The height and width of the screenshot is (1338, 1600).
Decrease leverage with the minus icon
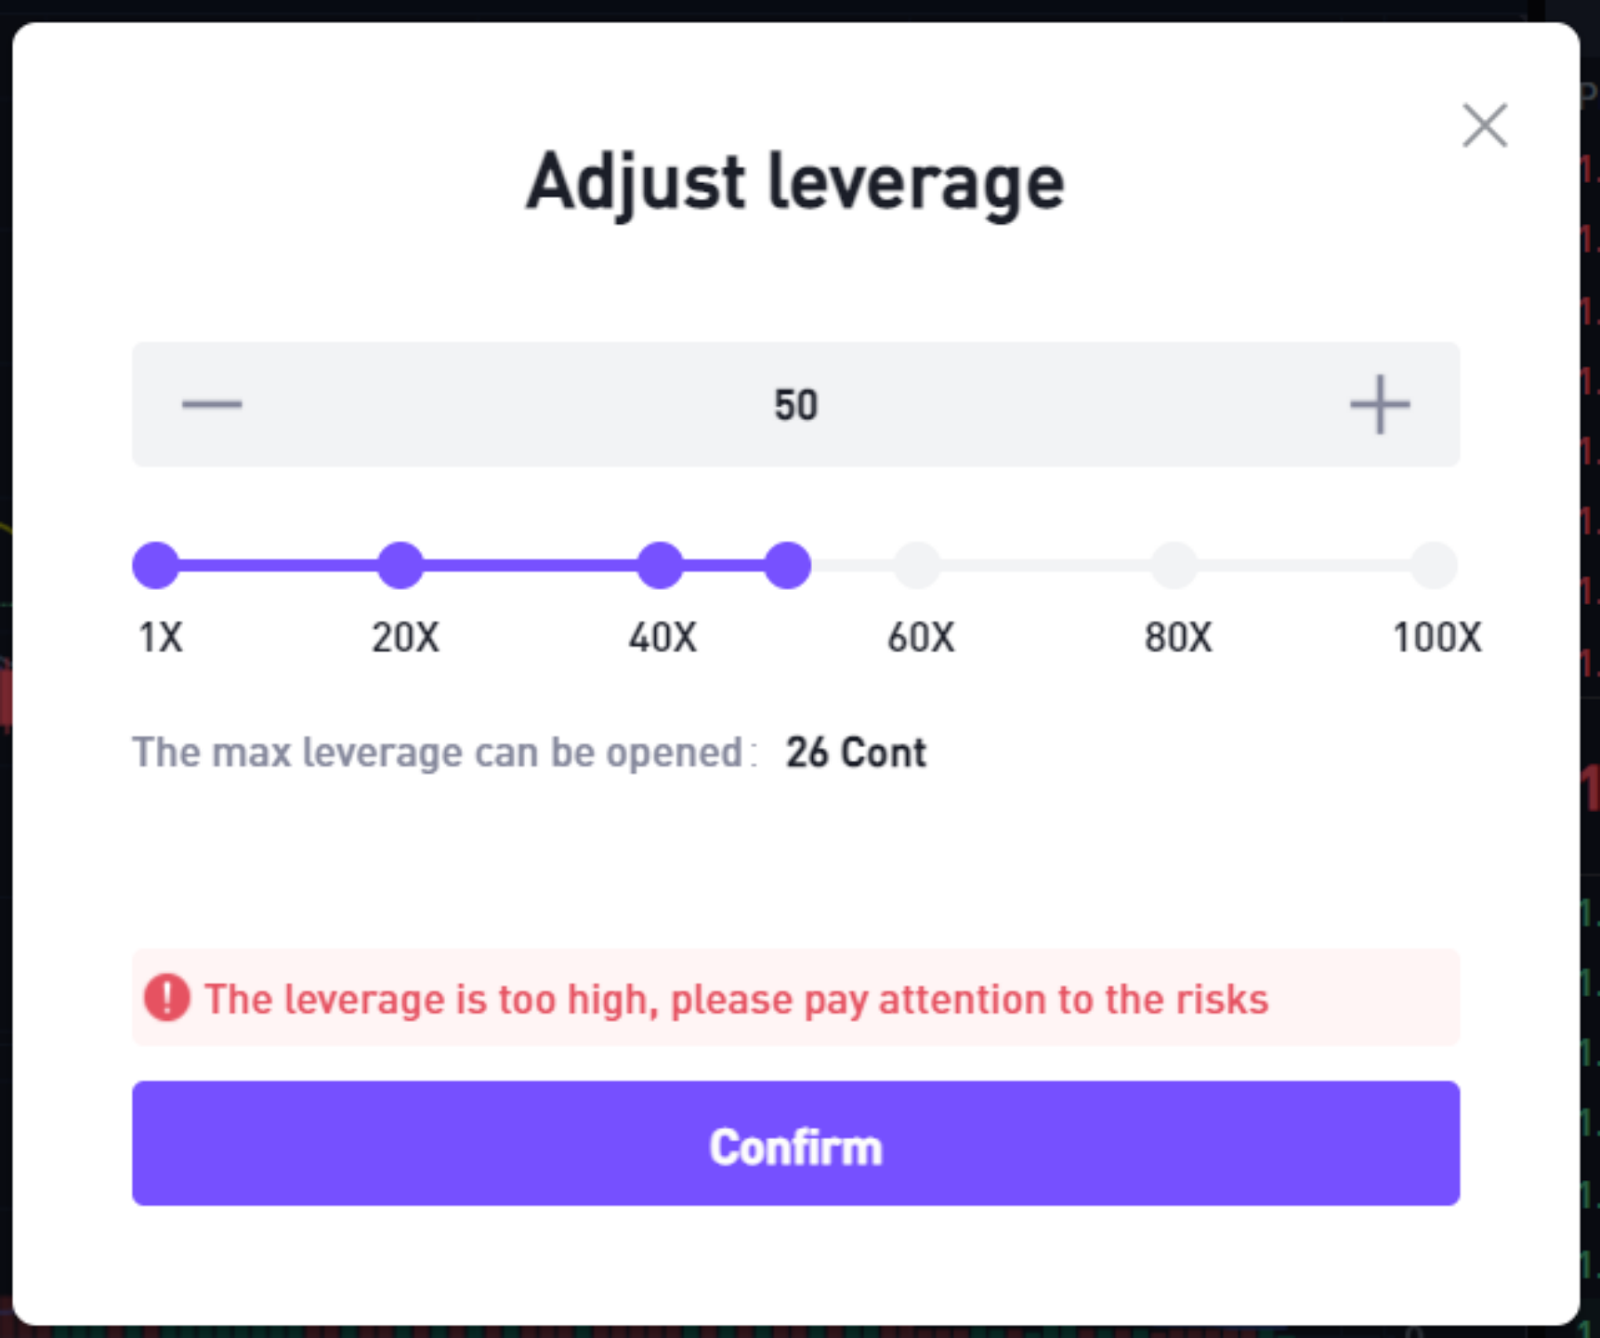coord(212,404)
